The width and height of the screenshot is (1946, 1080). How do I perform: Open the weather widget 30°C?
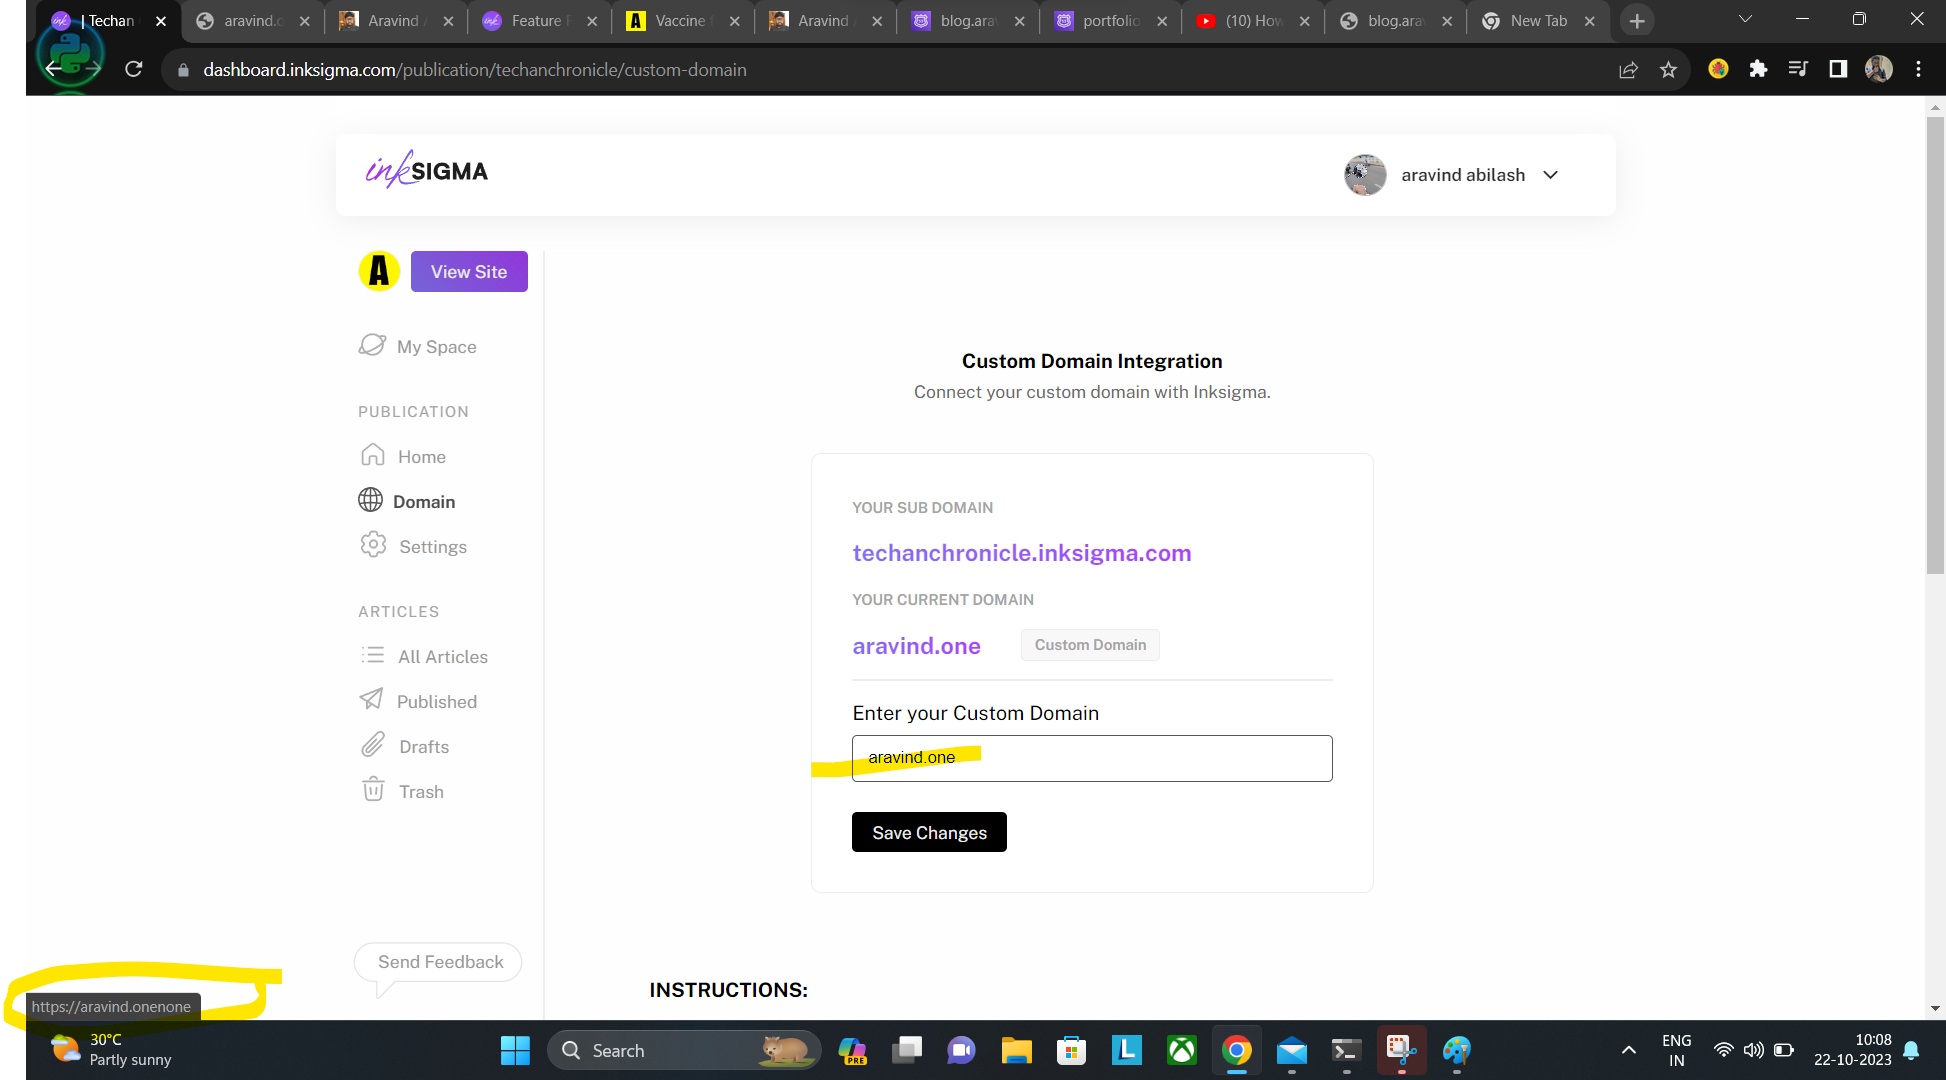coord(112,1050)
